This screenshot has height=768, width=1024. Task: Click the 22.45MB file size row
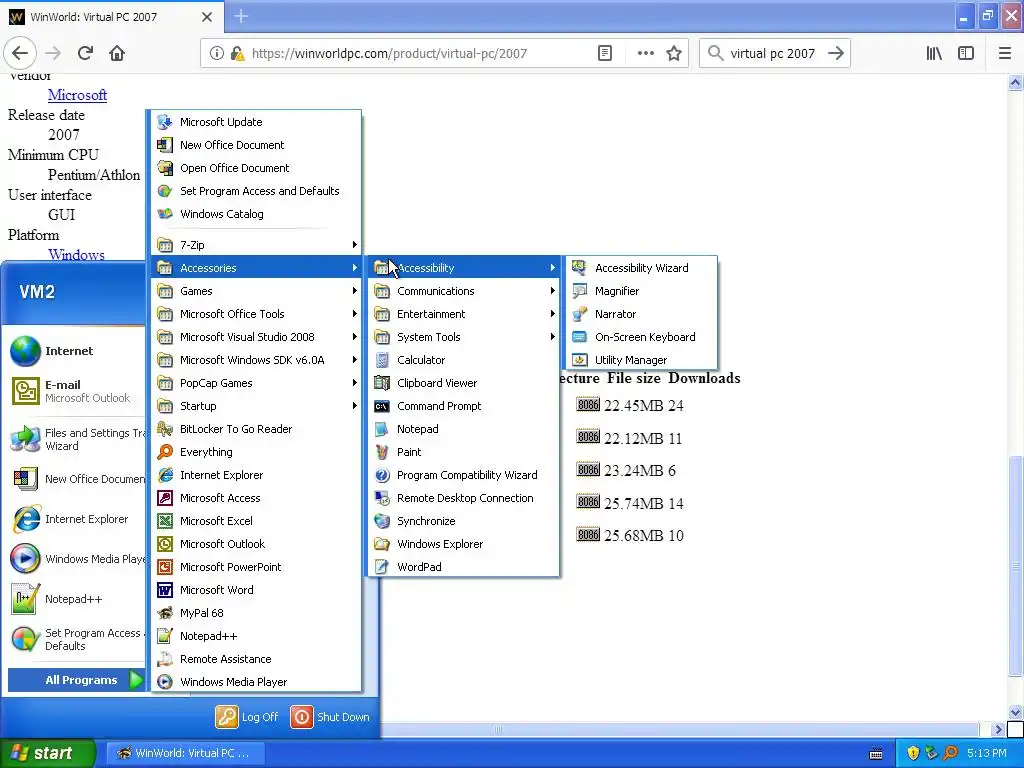(x=630, y=406)
